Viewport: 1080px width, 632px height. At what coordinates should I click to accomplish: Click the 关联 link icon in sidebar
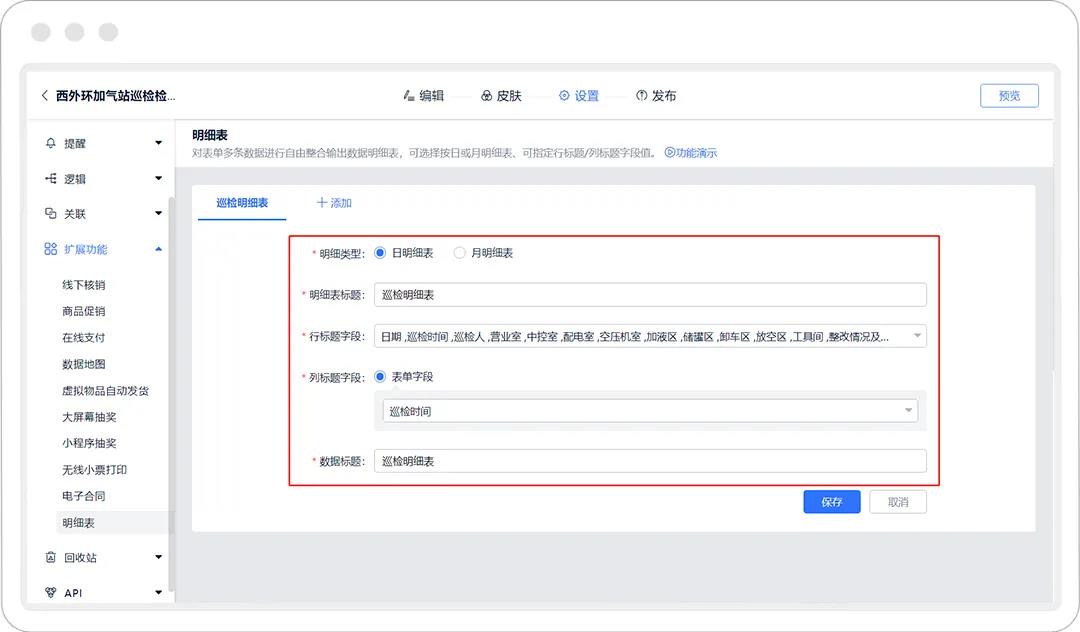[51, 214]
